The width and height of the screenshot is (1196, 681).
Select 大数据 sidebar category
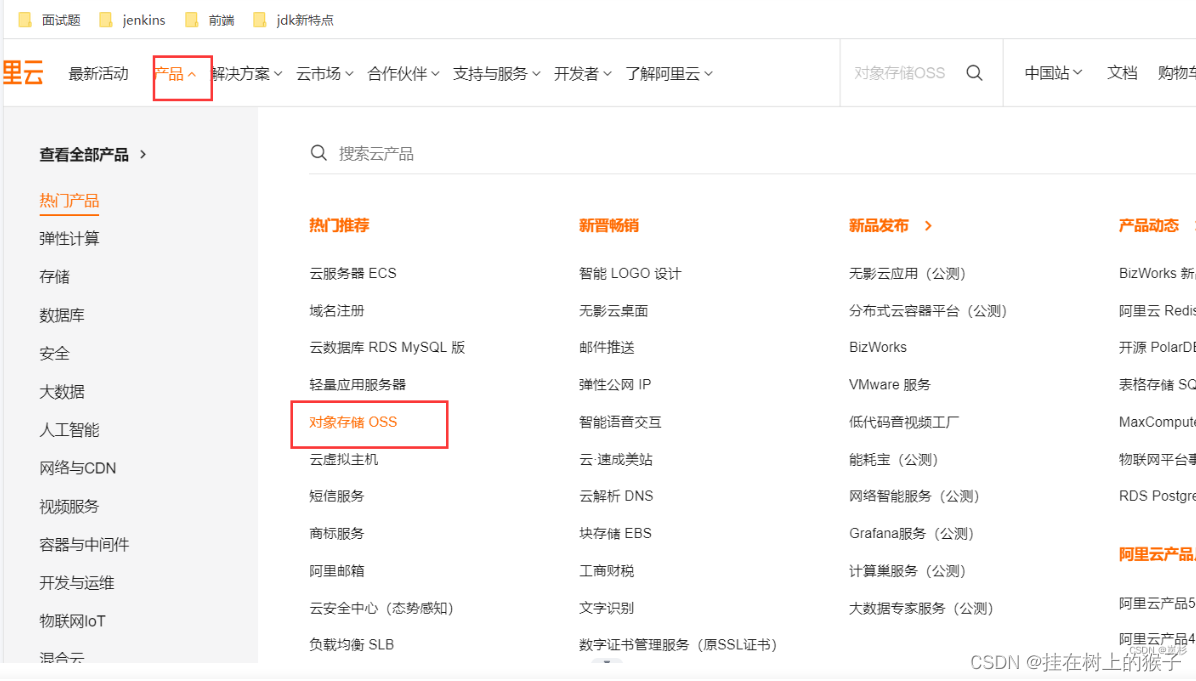(62, 392)
